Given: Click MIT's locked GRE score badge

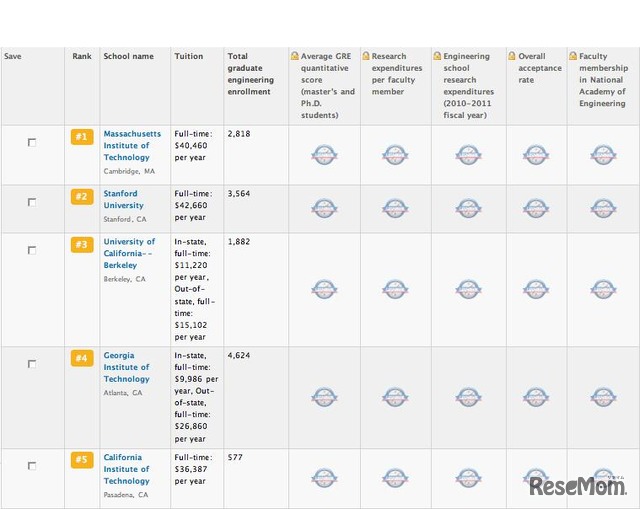Looking at the screenshot, I should (x=324, y=155).
